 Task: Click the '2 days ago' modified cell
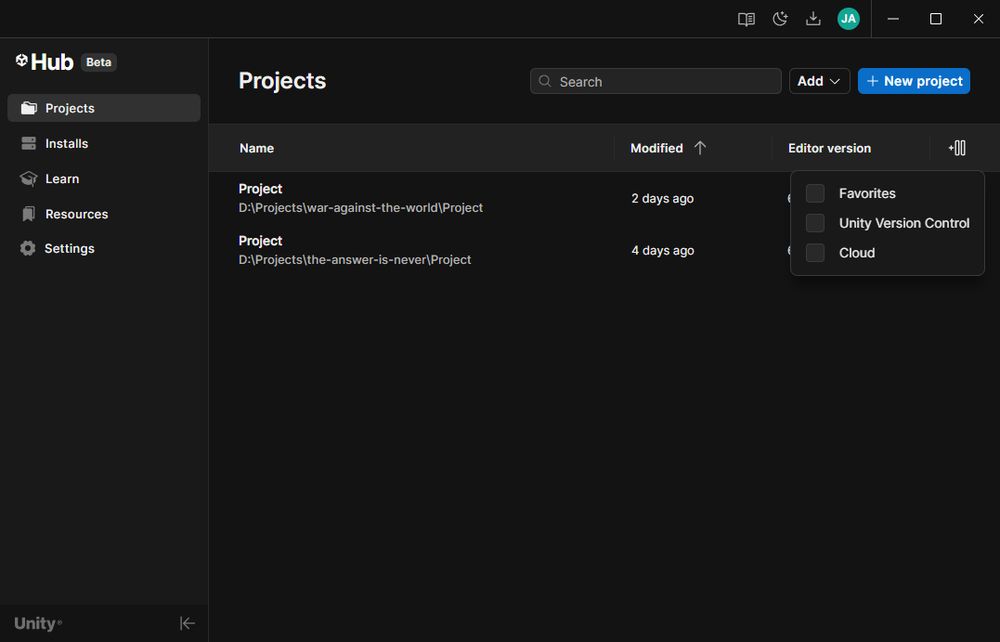tap(662, 198)
